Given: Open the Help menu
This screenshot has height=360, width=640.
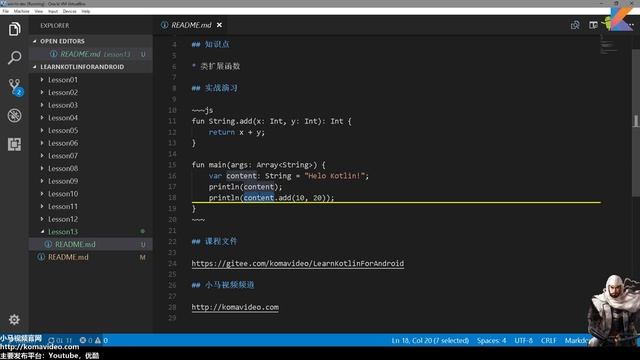Looking at the screenshot, I should [x=86, y=11].
